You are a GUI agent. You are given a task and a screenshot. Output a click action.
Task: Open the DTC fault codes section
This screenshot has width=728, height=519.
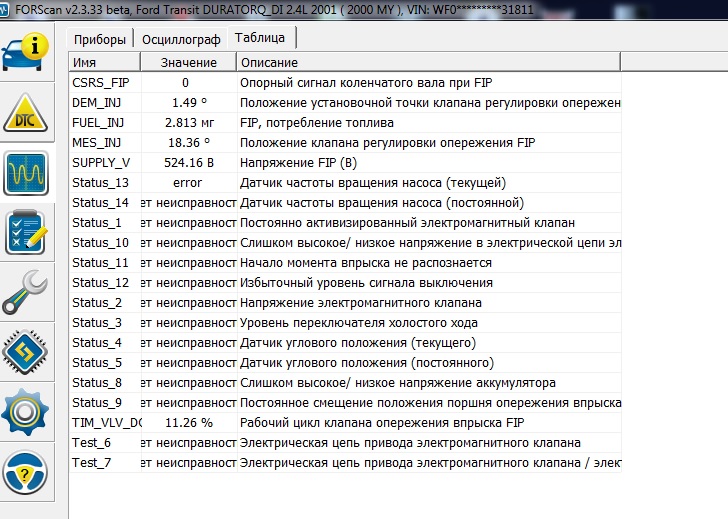(x=26, y=112)
